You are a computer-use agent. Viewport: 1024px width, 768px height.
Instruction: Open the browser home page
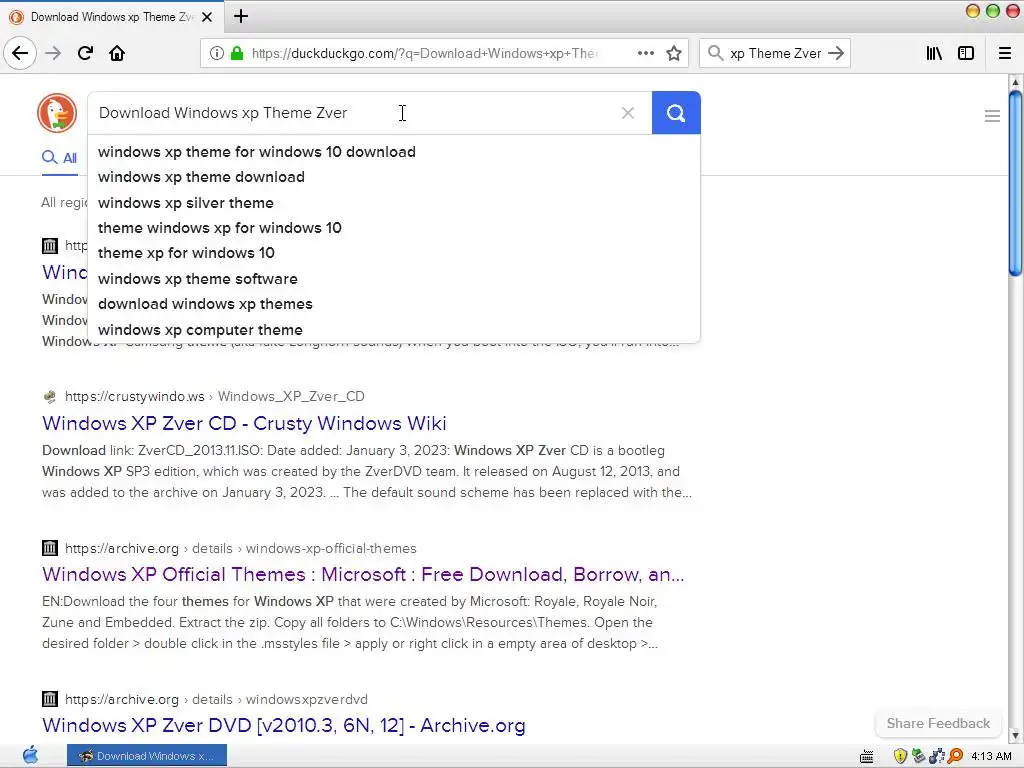point(117,53)
